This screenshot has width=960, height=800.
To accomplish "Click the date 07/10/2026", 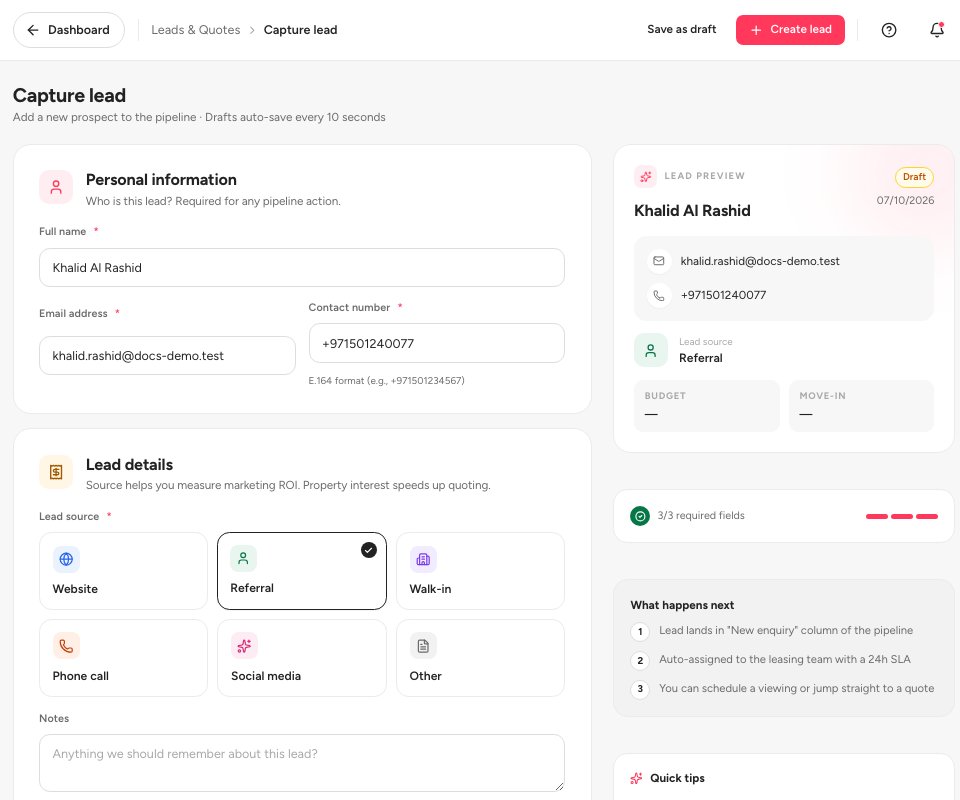I will (x=905, y=200).
